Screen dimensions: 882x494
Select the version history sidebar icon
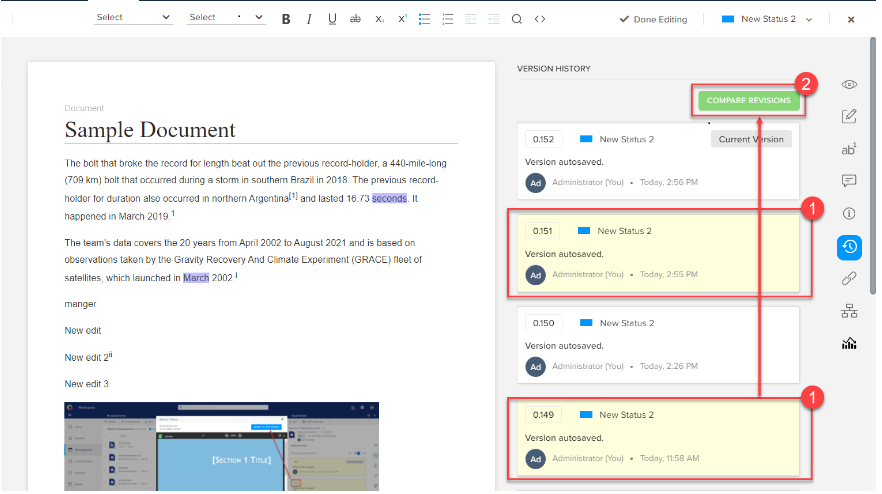(x=849, y=247)
